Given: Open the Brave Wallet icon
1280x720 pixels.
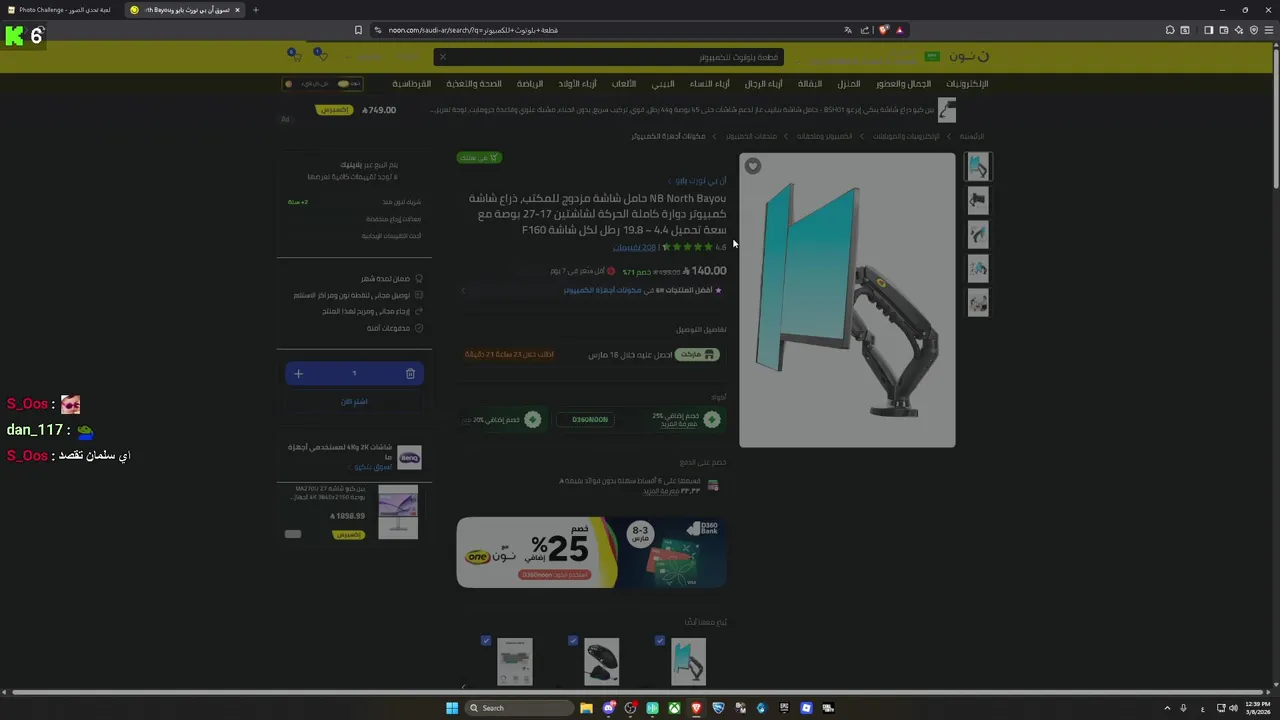Looking at the screenshot, I should pos(1223,30).
